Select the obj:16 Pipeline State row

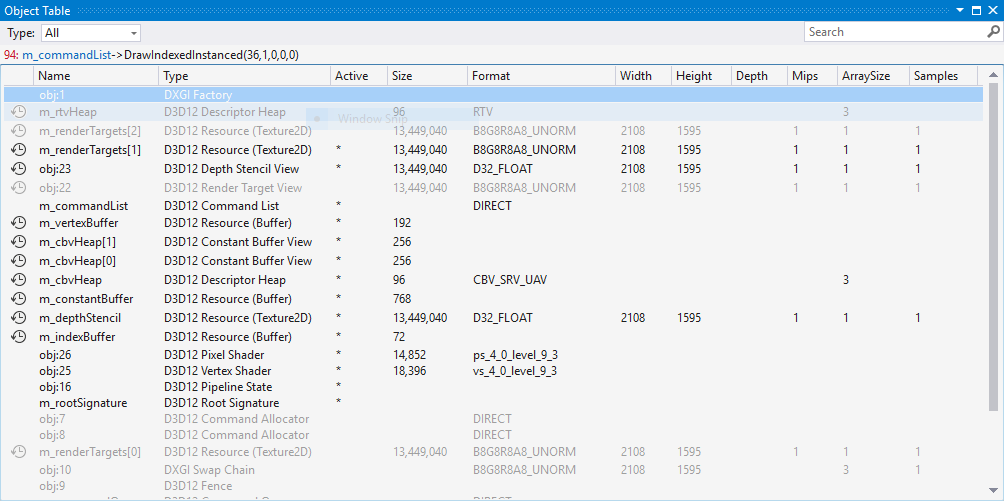coord(494,387)
